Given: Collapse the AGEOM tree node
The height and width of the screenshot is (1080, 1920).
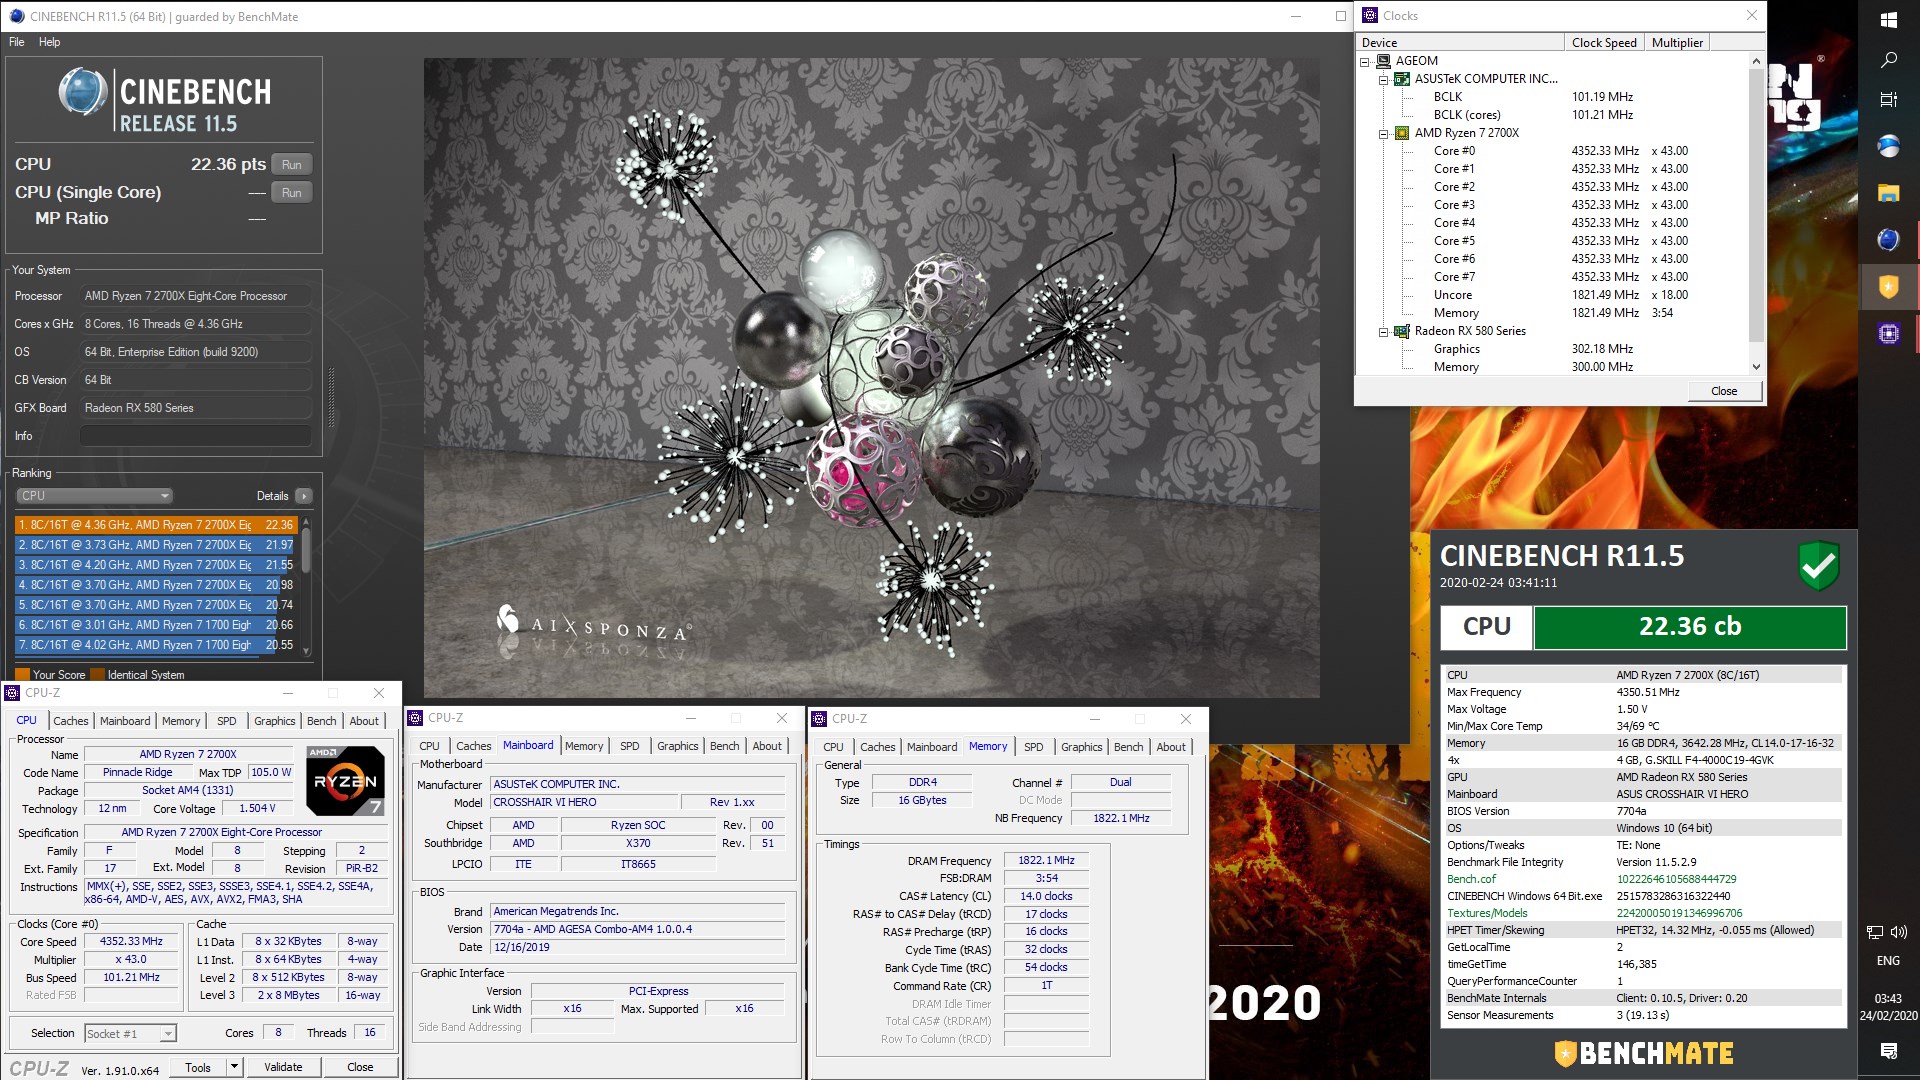Looking at the screenshot, I should coord(1365,61).
